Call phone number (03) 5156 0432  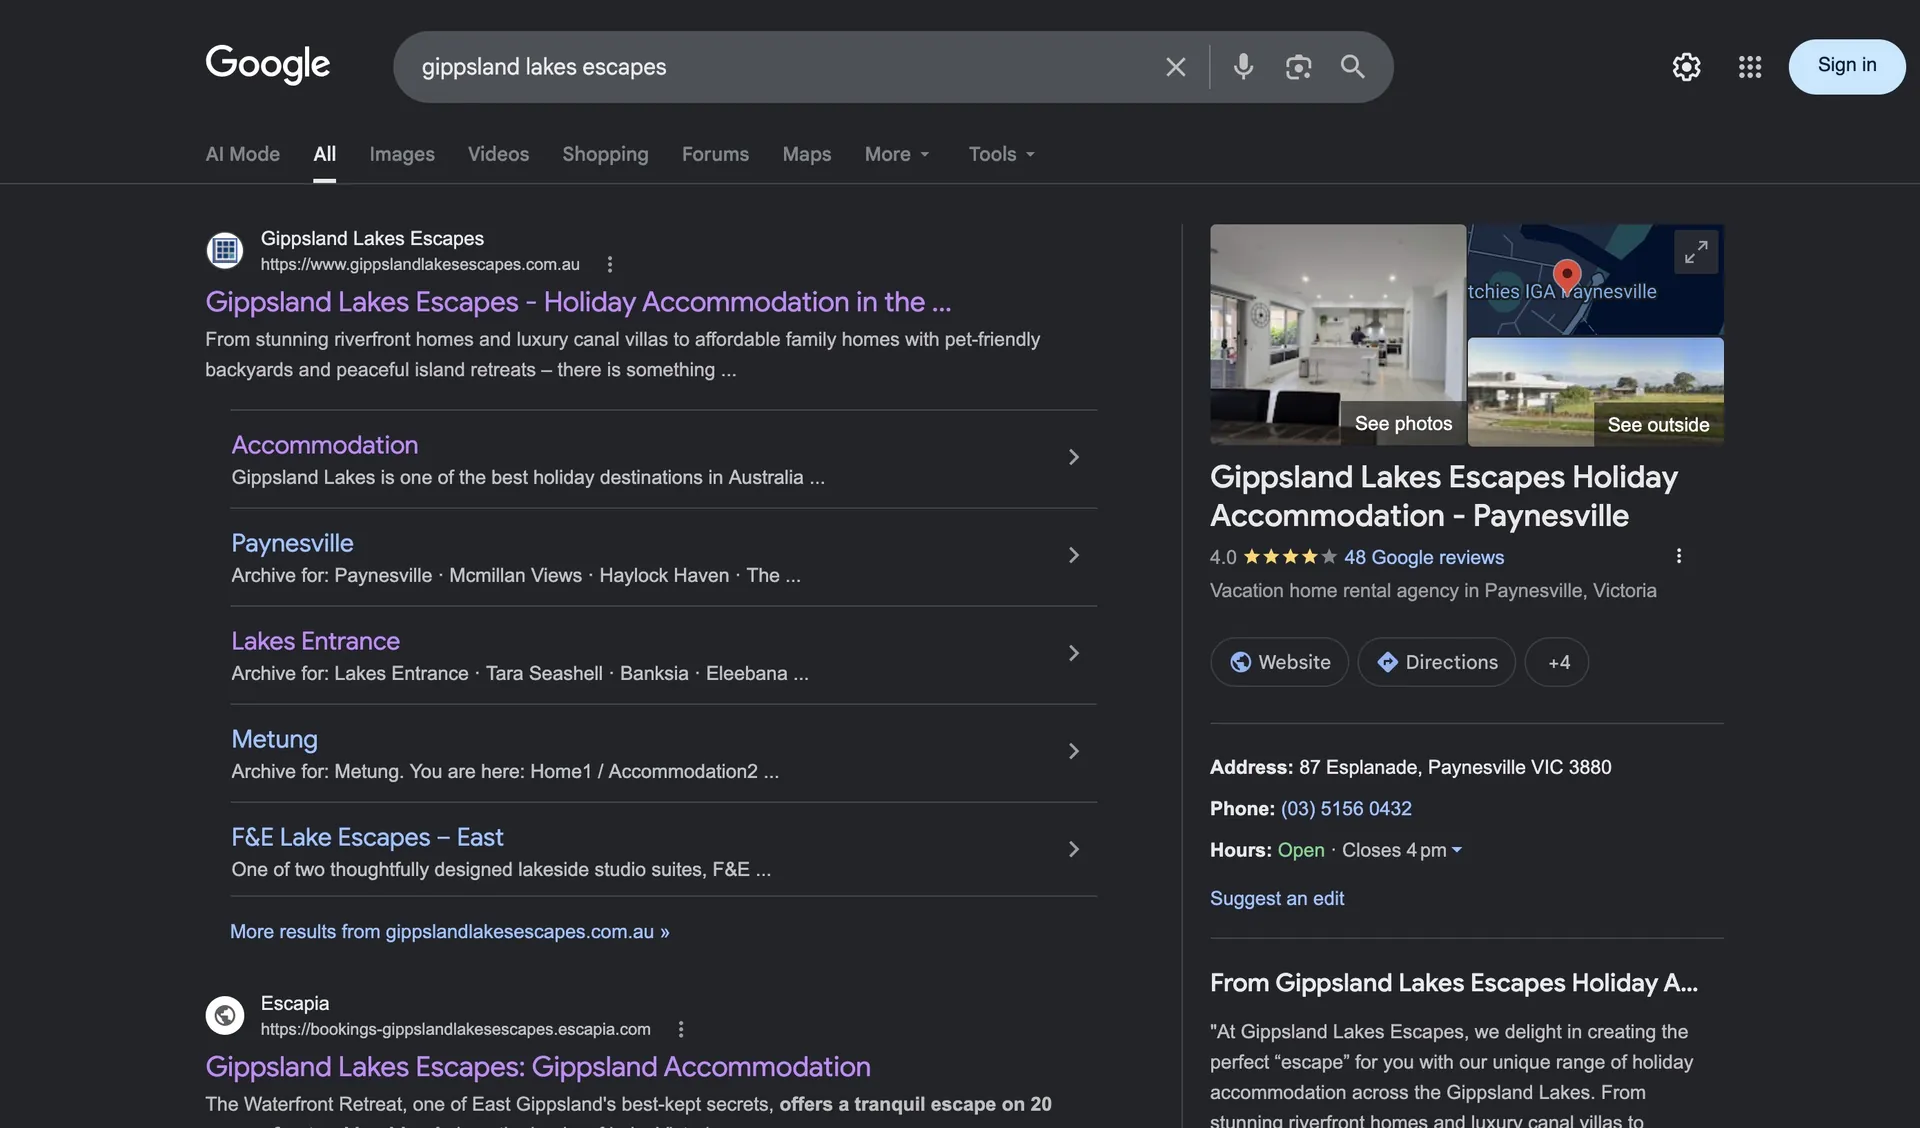point(1346,808)
